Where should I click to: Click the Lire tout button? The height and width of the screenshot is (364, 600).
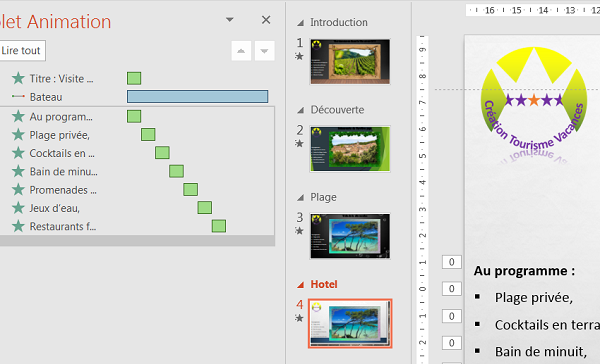point(22,51)
